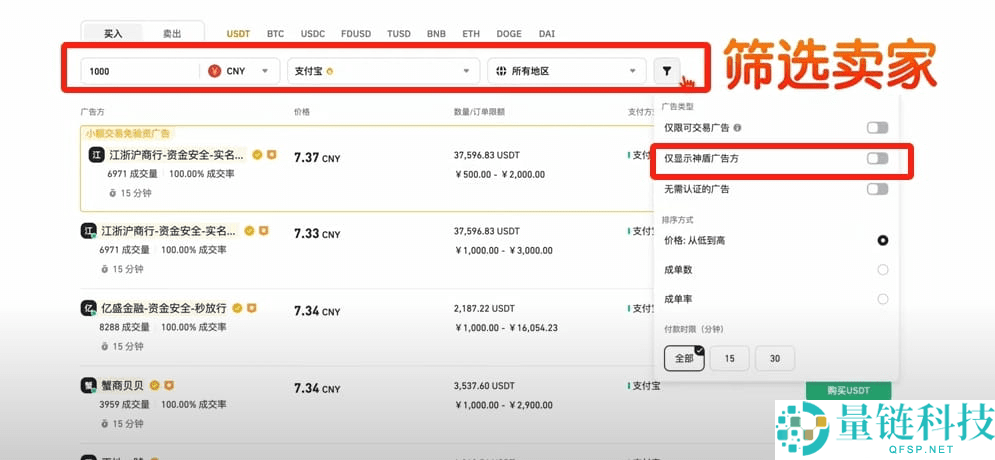The image size is (995, 460).
Task: Click the 数量/订单限额 column header
Action: 479,112
